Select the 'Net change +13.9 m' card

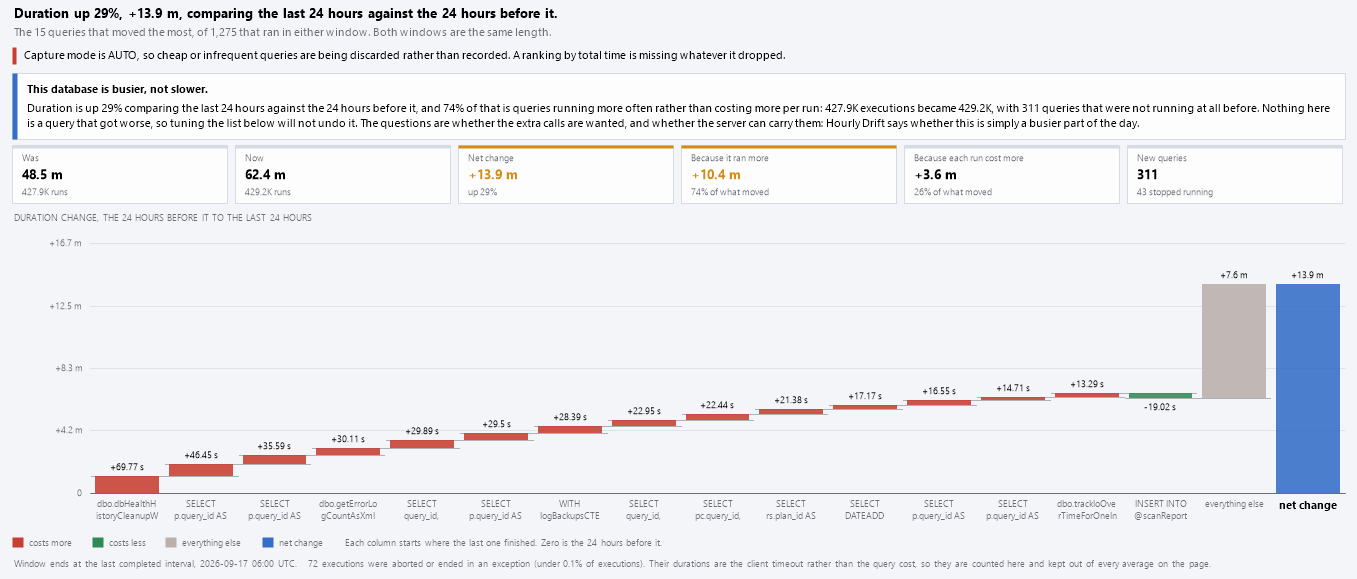pos(566,175)
